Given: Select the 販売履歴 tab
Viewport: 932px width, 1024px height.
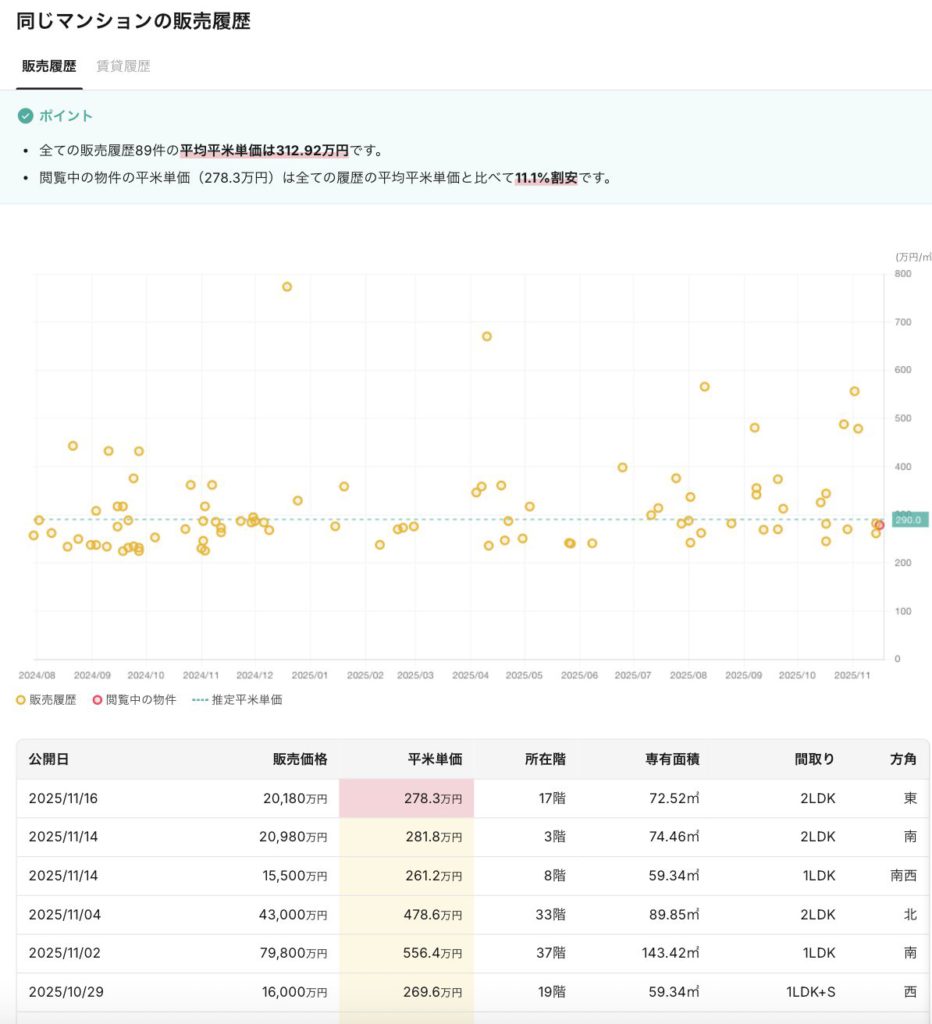Looking at the screenshot, I should coord(49,66).
